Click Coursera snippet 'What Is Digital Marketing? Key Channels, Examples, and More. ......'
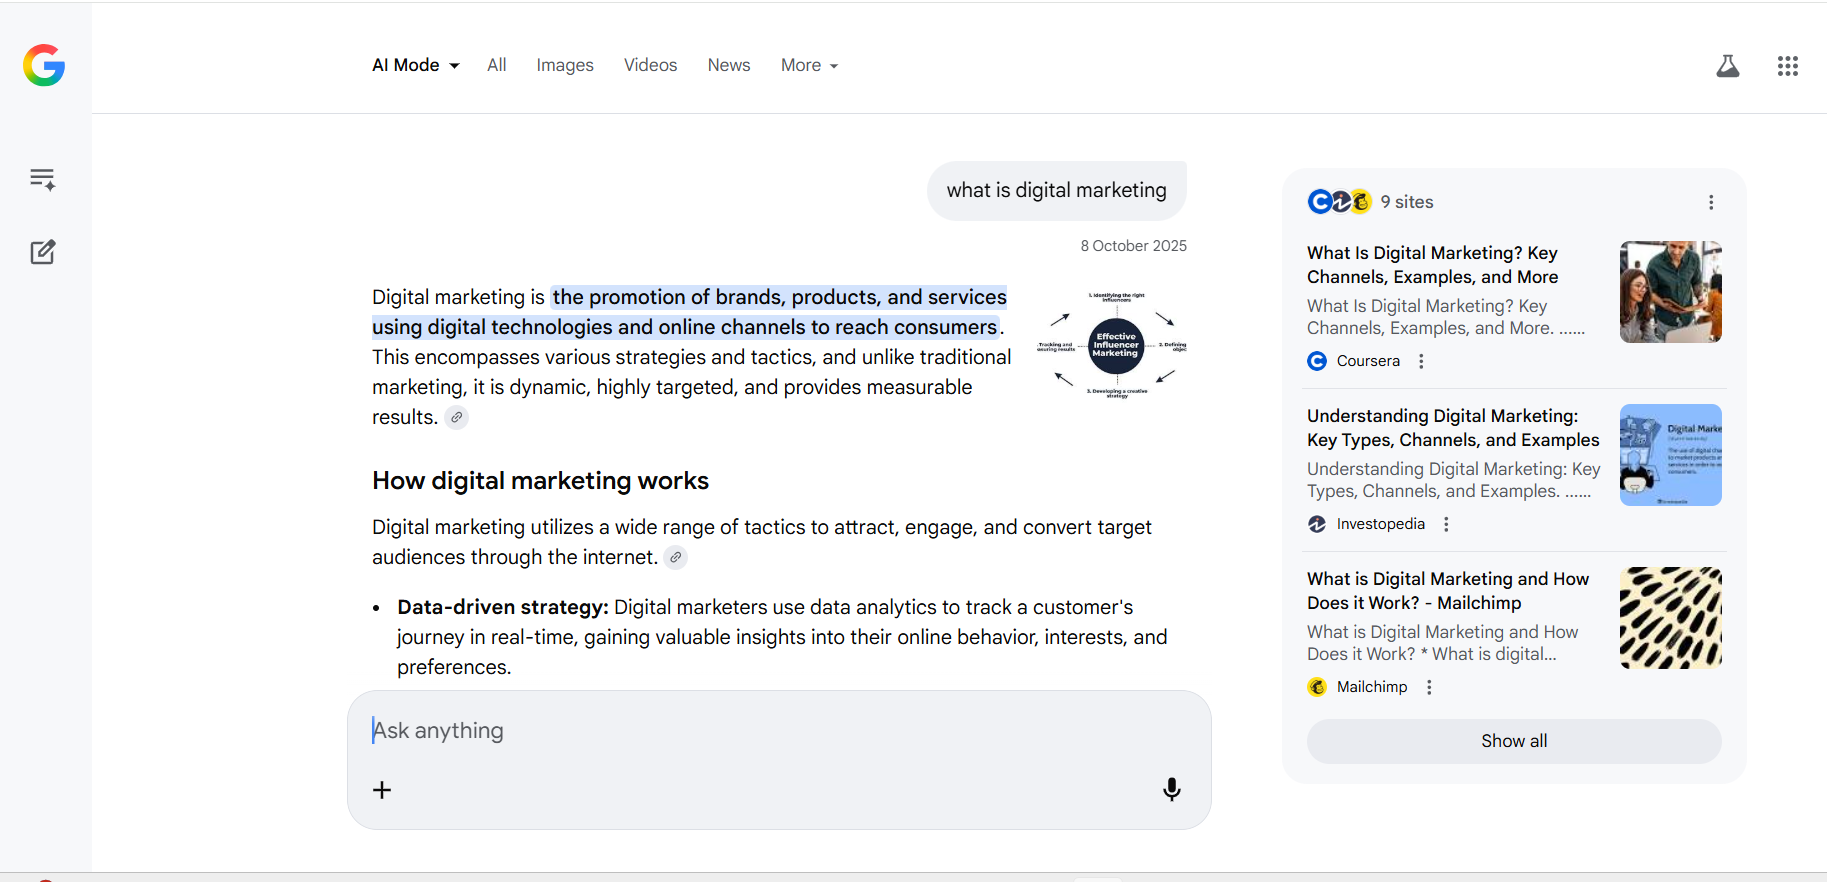The width and height of the screenshot is (1827, 882). (x=1446, y=317)
